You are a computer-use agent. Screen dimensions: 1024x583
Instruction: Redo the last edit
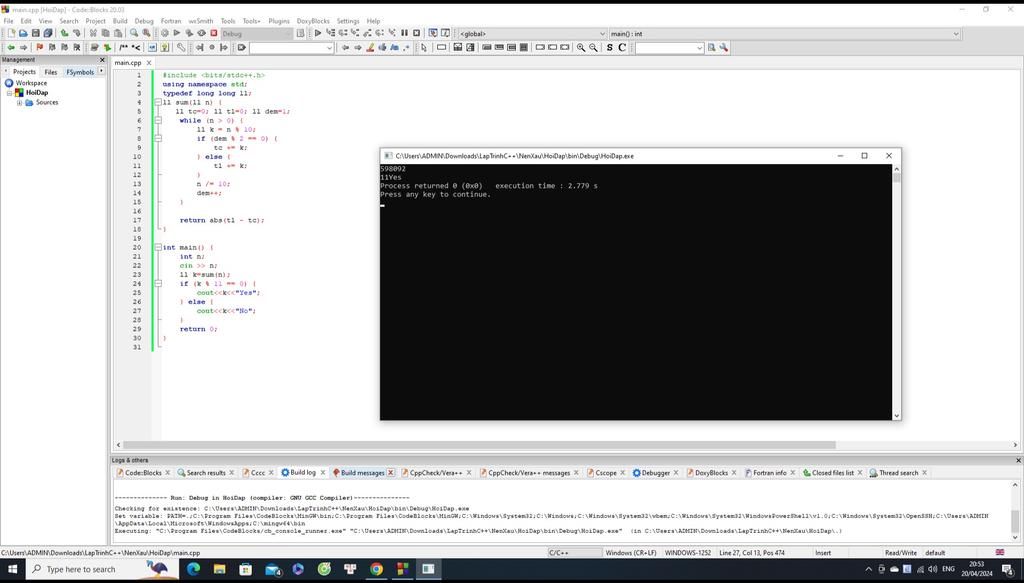point(76,33)
